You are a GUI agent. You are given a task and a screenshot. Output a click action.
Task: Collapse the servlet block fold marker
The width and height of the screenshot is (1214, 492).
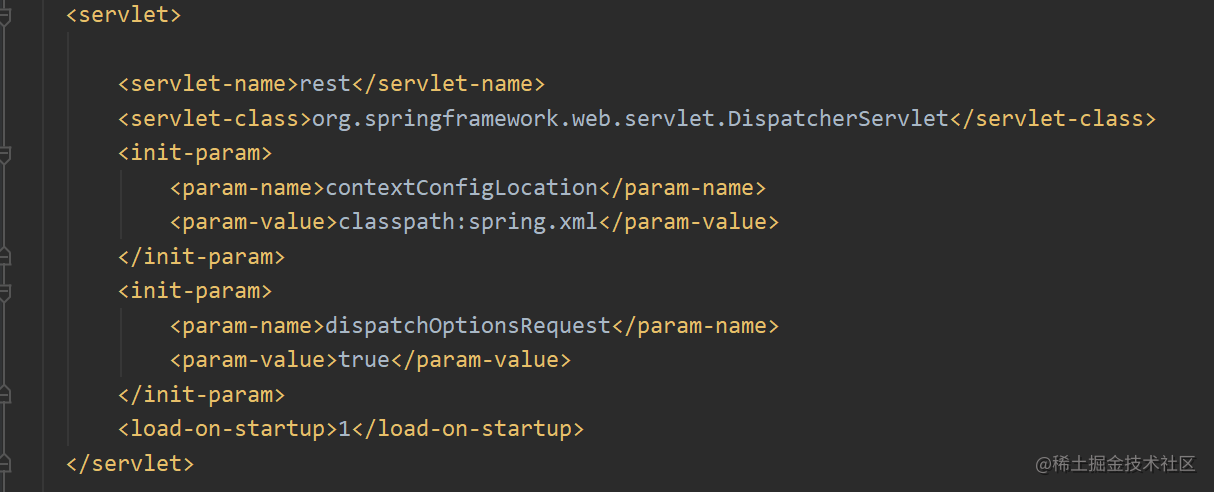pyautogui.click(x=4, y=16)
